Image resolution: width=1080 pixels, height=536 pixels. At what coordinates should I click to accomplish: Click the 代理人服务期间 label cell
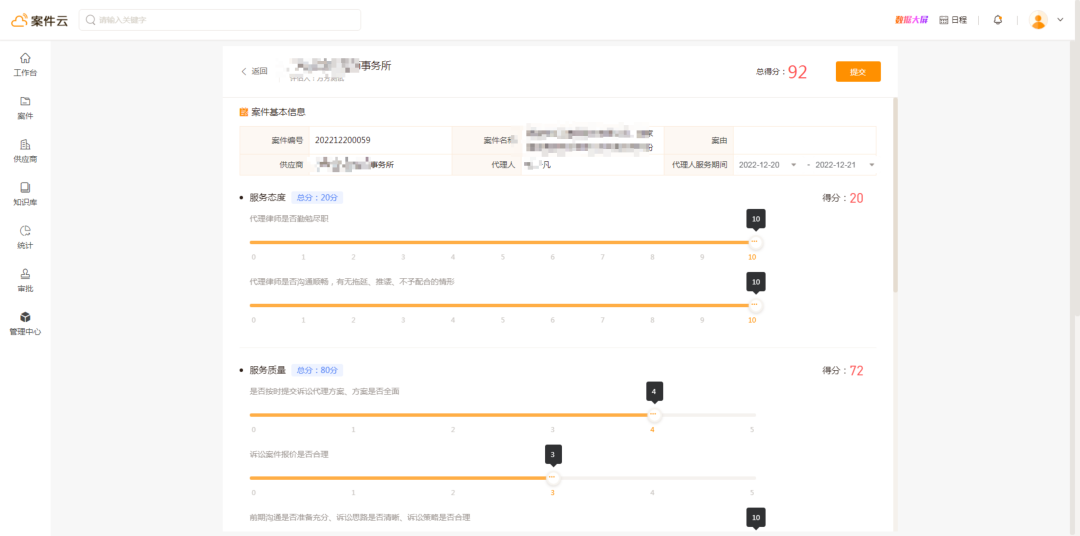pos(698,165)
